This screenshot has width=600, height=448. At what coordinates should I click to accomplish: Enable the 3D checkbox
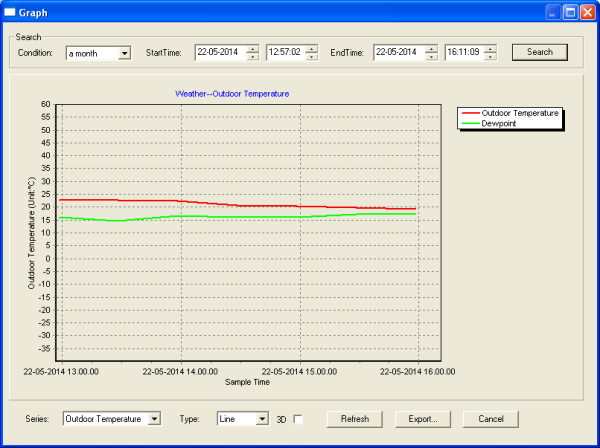click(x=298, y=419)
